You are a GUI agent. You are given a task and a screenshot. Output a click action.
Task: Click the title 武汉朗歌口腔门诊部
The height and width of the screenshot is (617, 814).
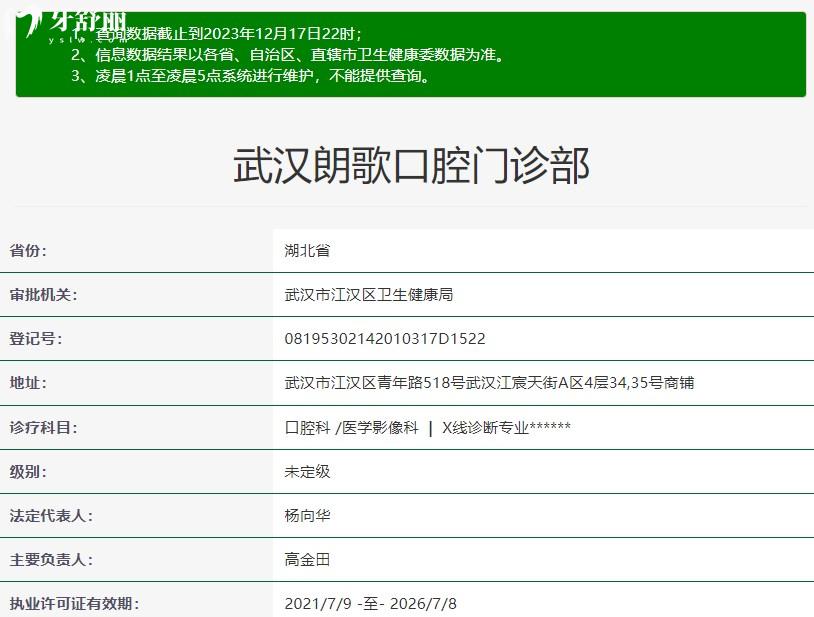tap(411, 166)
